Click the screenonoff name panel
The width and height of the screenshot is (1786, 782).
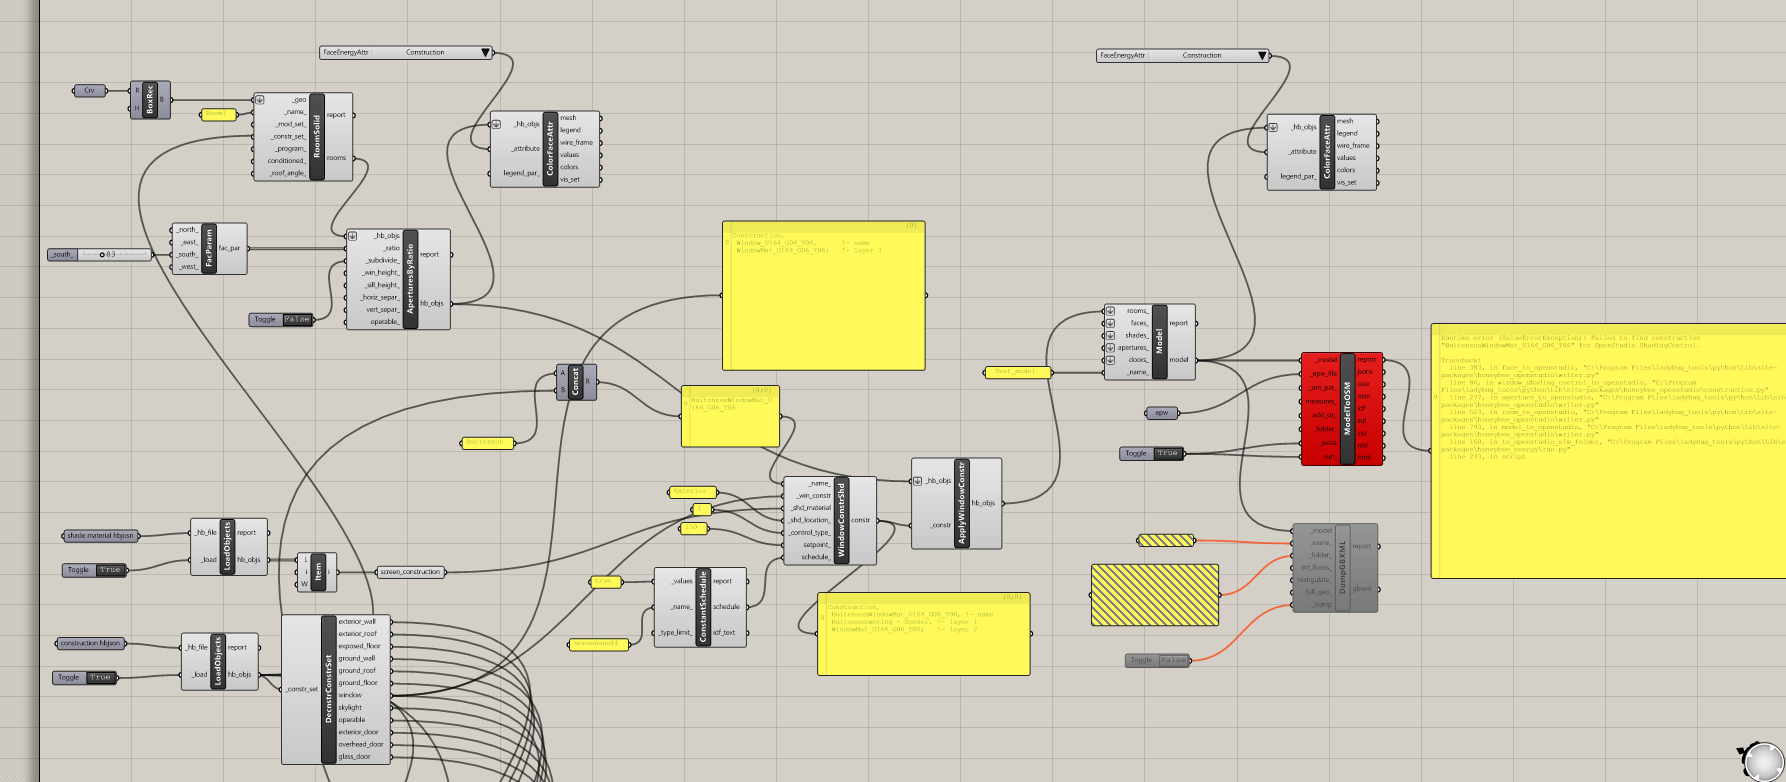coord(600,644)
